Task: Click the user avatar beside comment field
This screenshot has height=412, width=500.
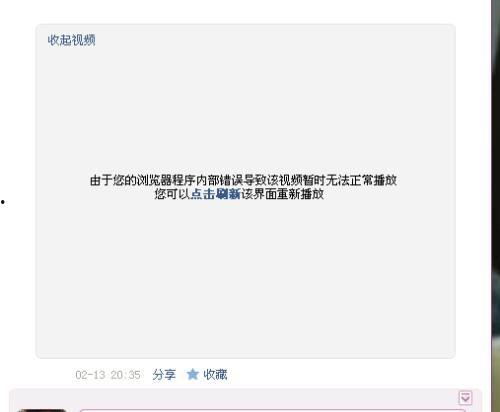Action: tap(42, 410)
